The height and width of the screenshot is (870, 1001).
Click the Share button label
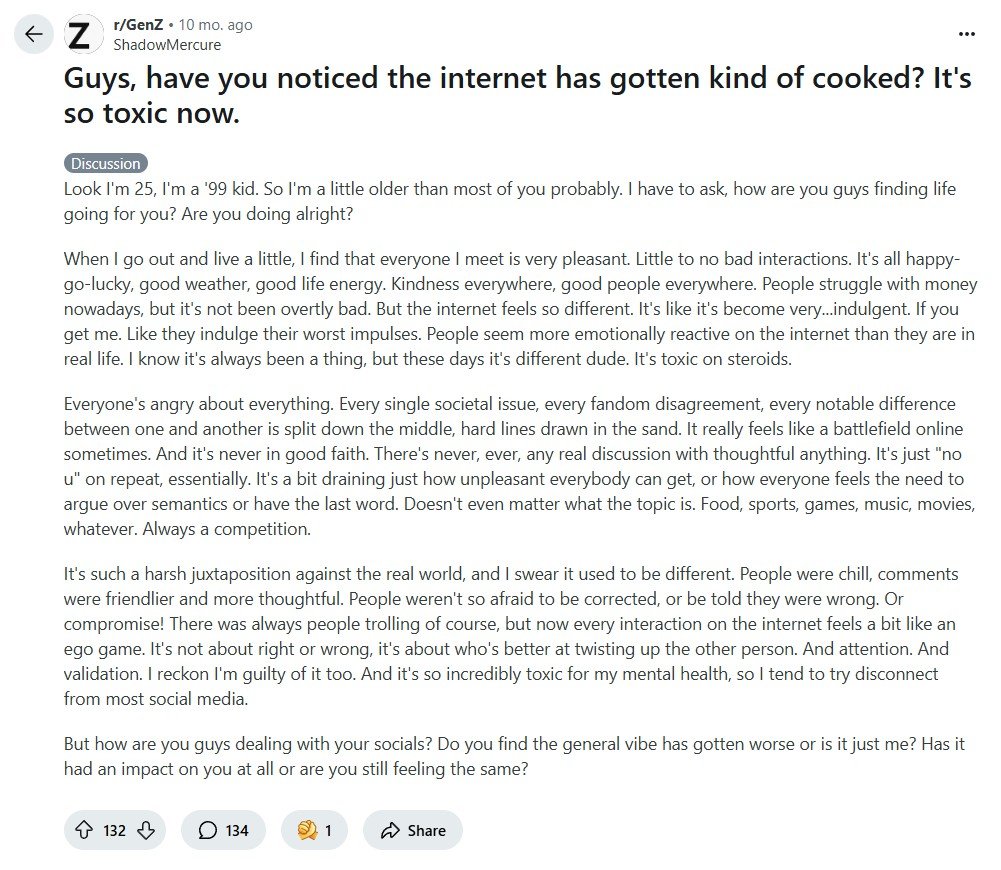pyautogui.click(x=426, y=830)
